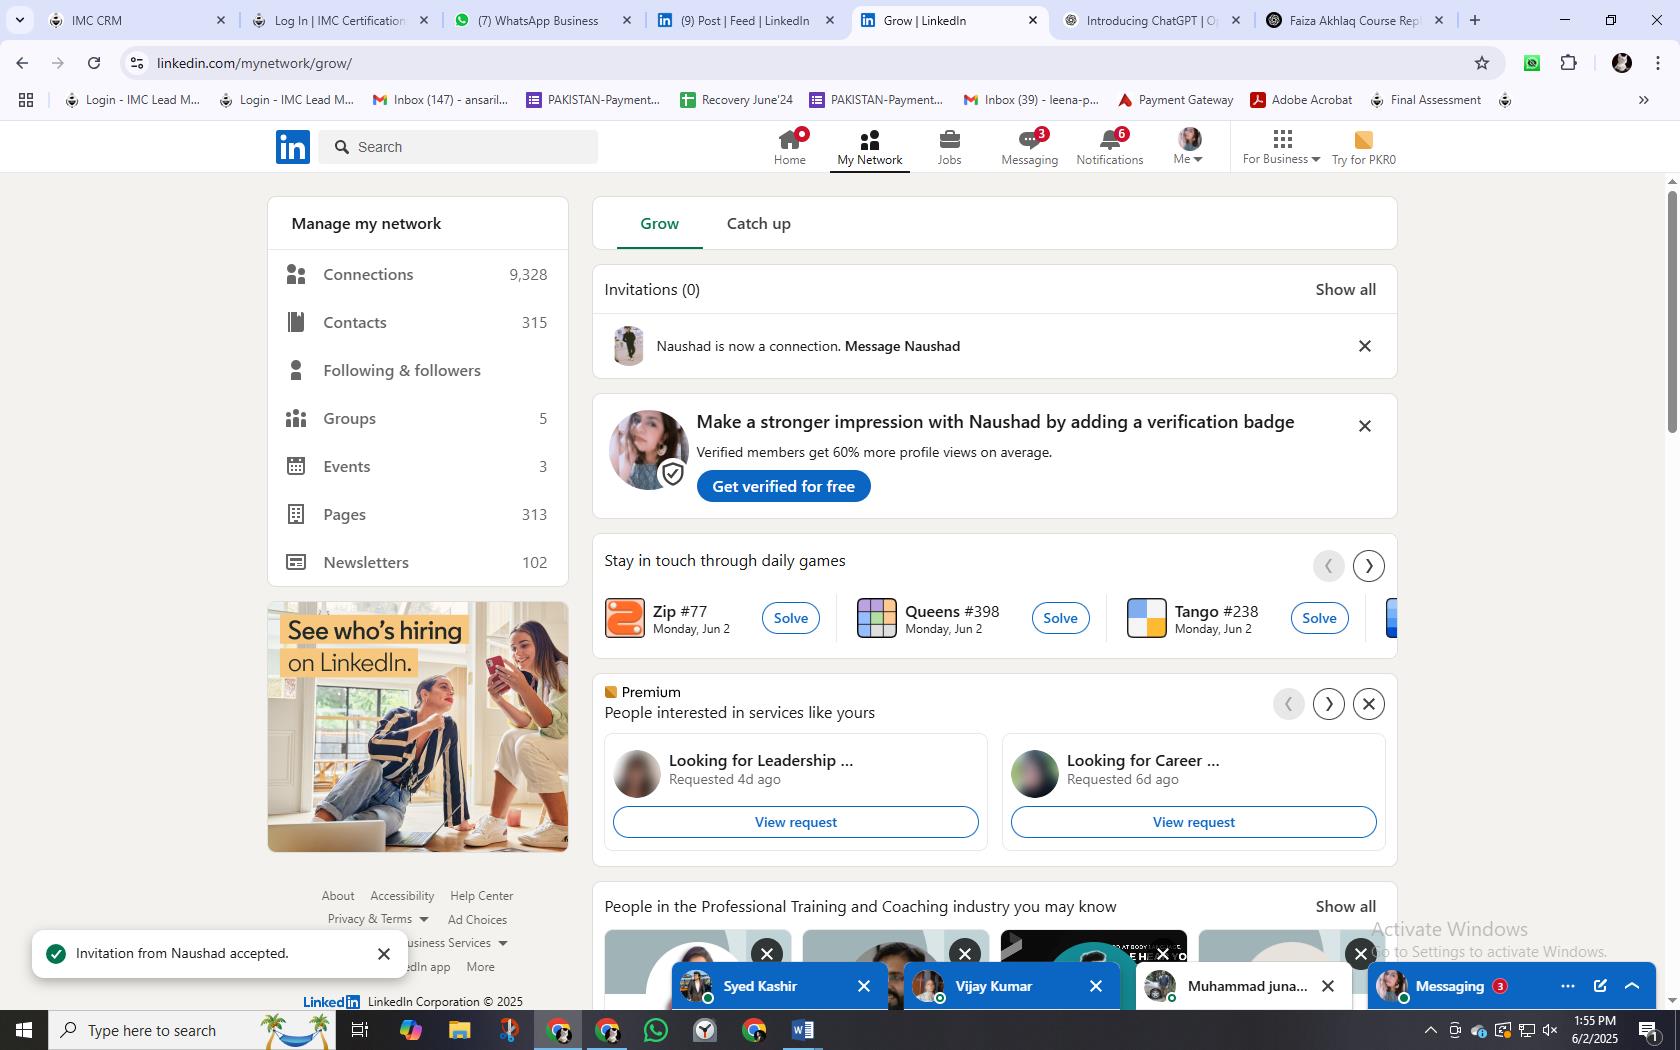The image size is (1680, 1050).
Task: Expand Privacy & Terms dropdown
Action: [378, 919]
